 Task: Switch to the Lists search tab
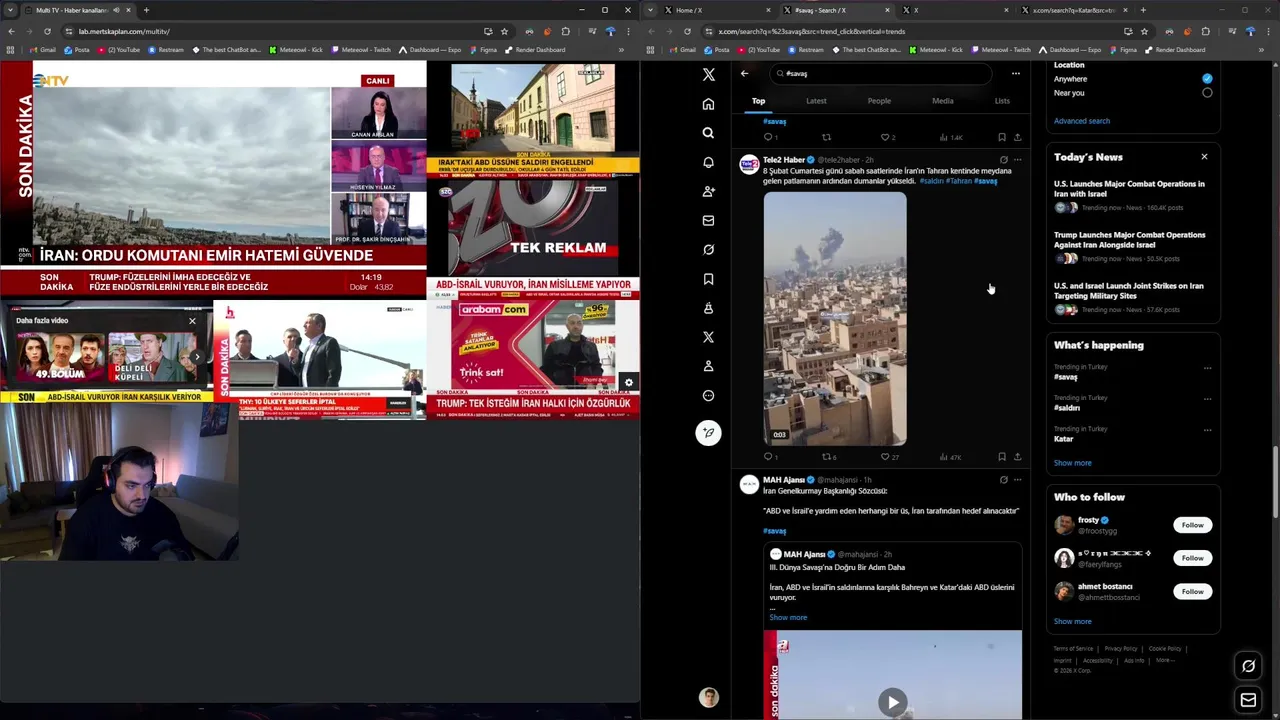pos(1002,101)
